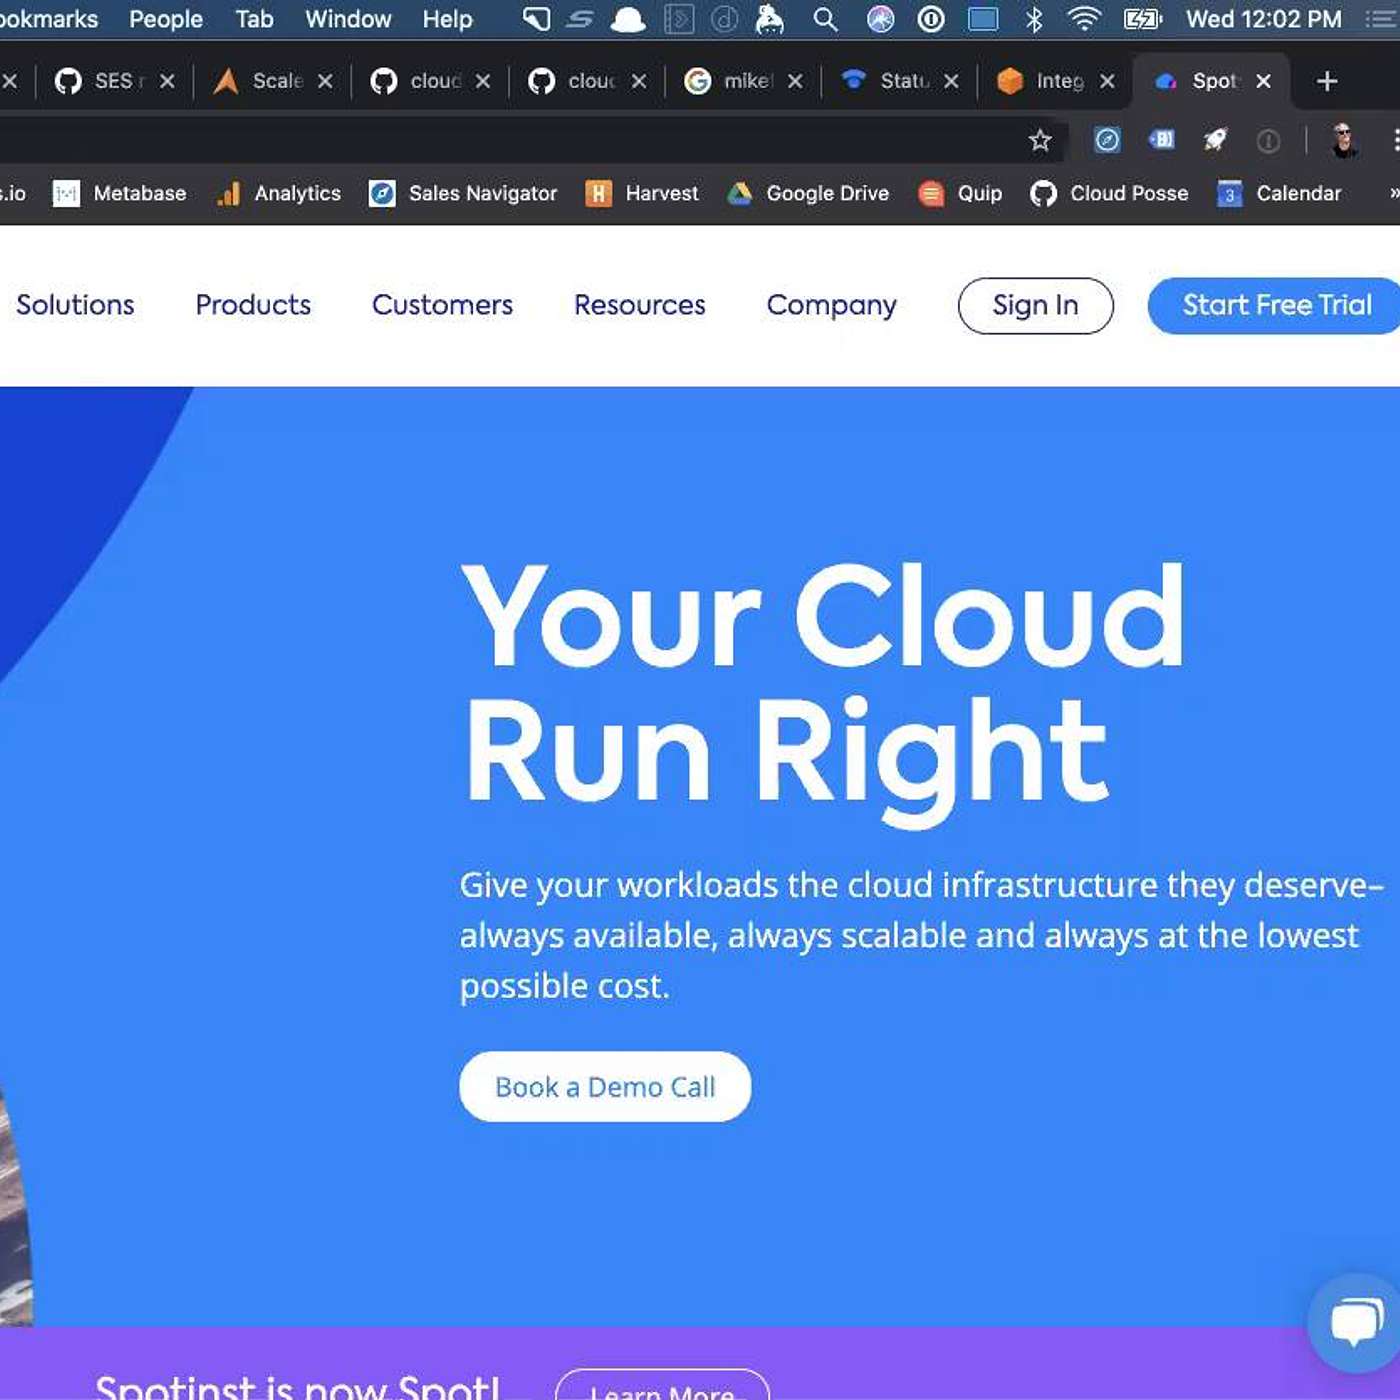Click the Sign In button
Image resolution: width=1400 pixels, height=1400 pixels.
click(x=1035, y=305)
